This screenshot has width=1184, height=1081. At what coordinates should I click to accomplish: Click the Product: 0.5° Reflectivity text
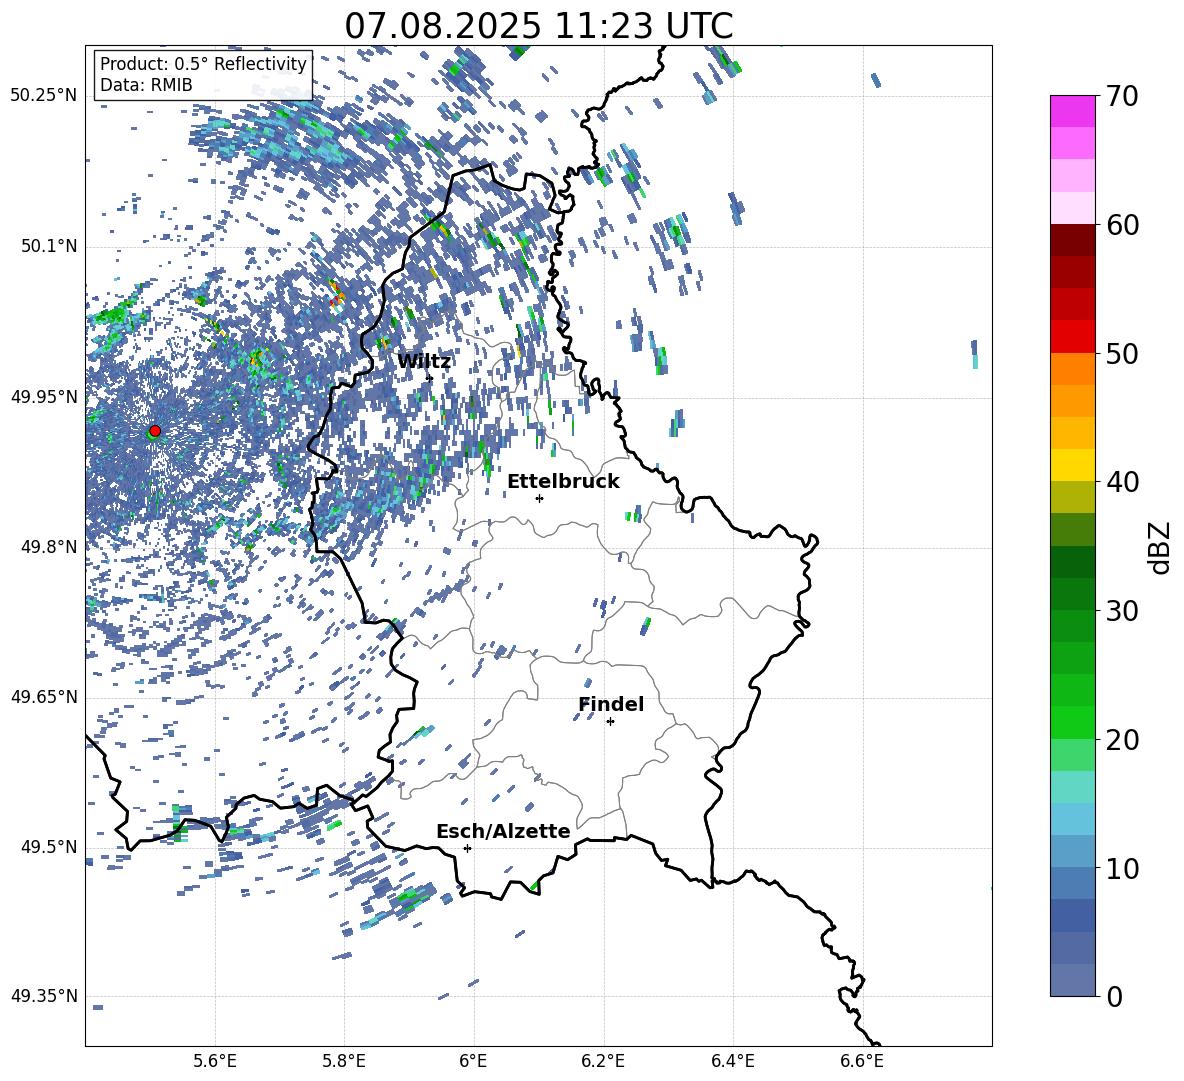(x=203, y=64)
